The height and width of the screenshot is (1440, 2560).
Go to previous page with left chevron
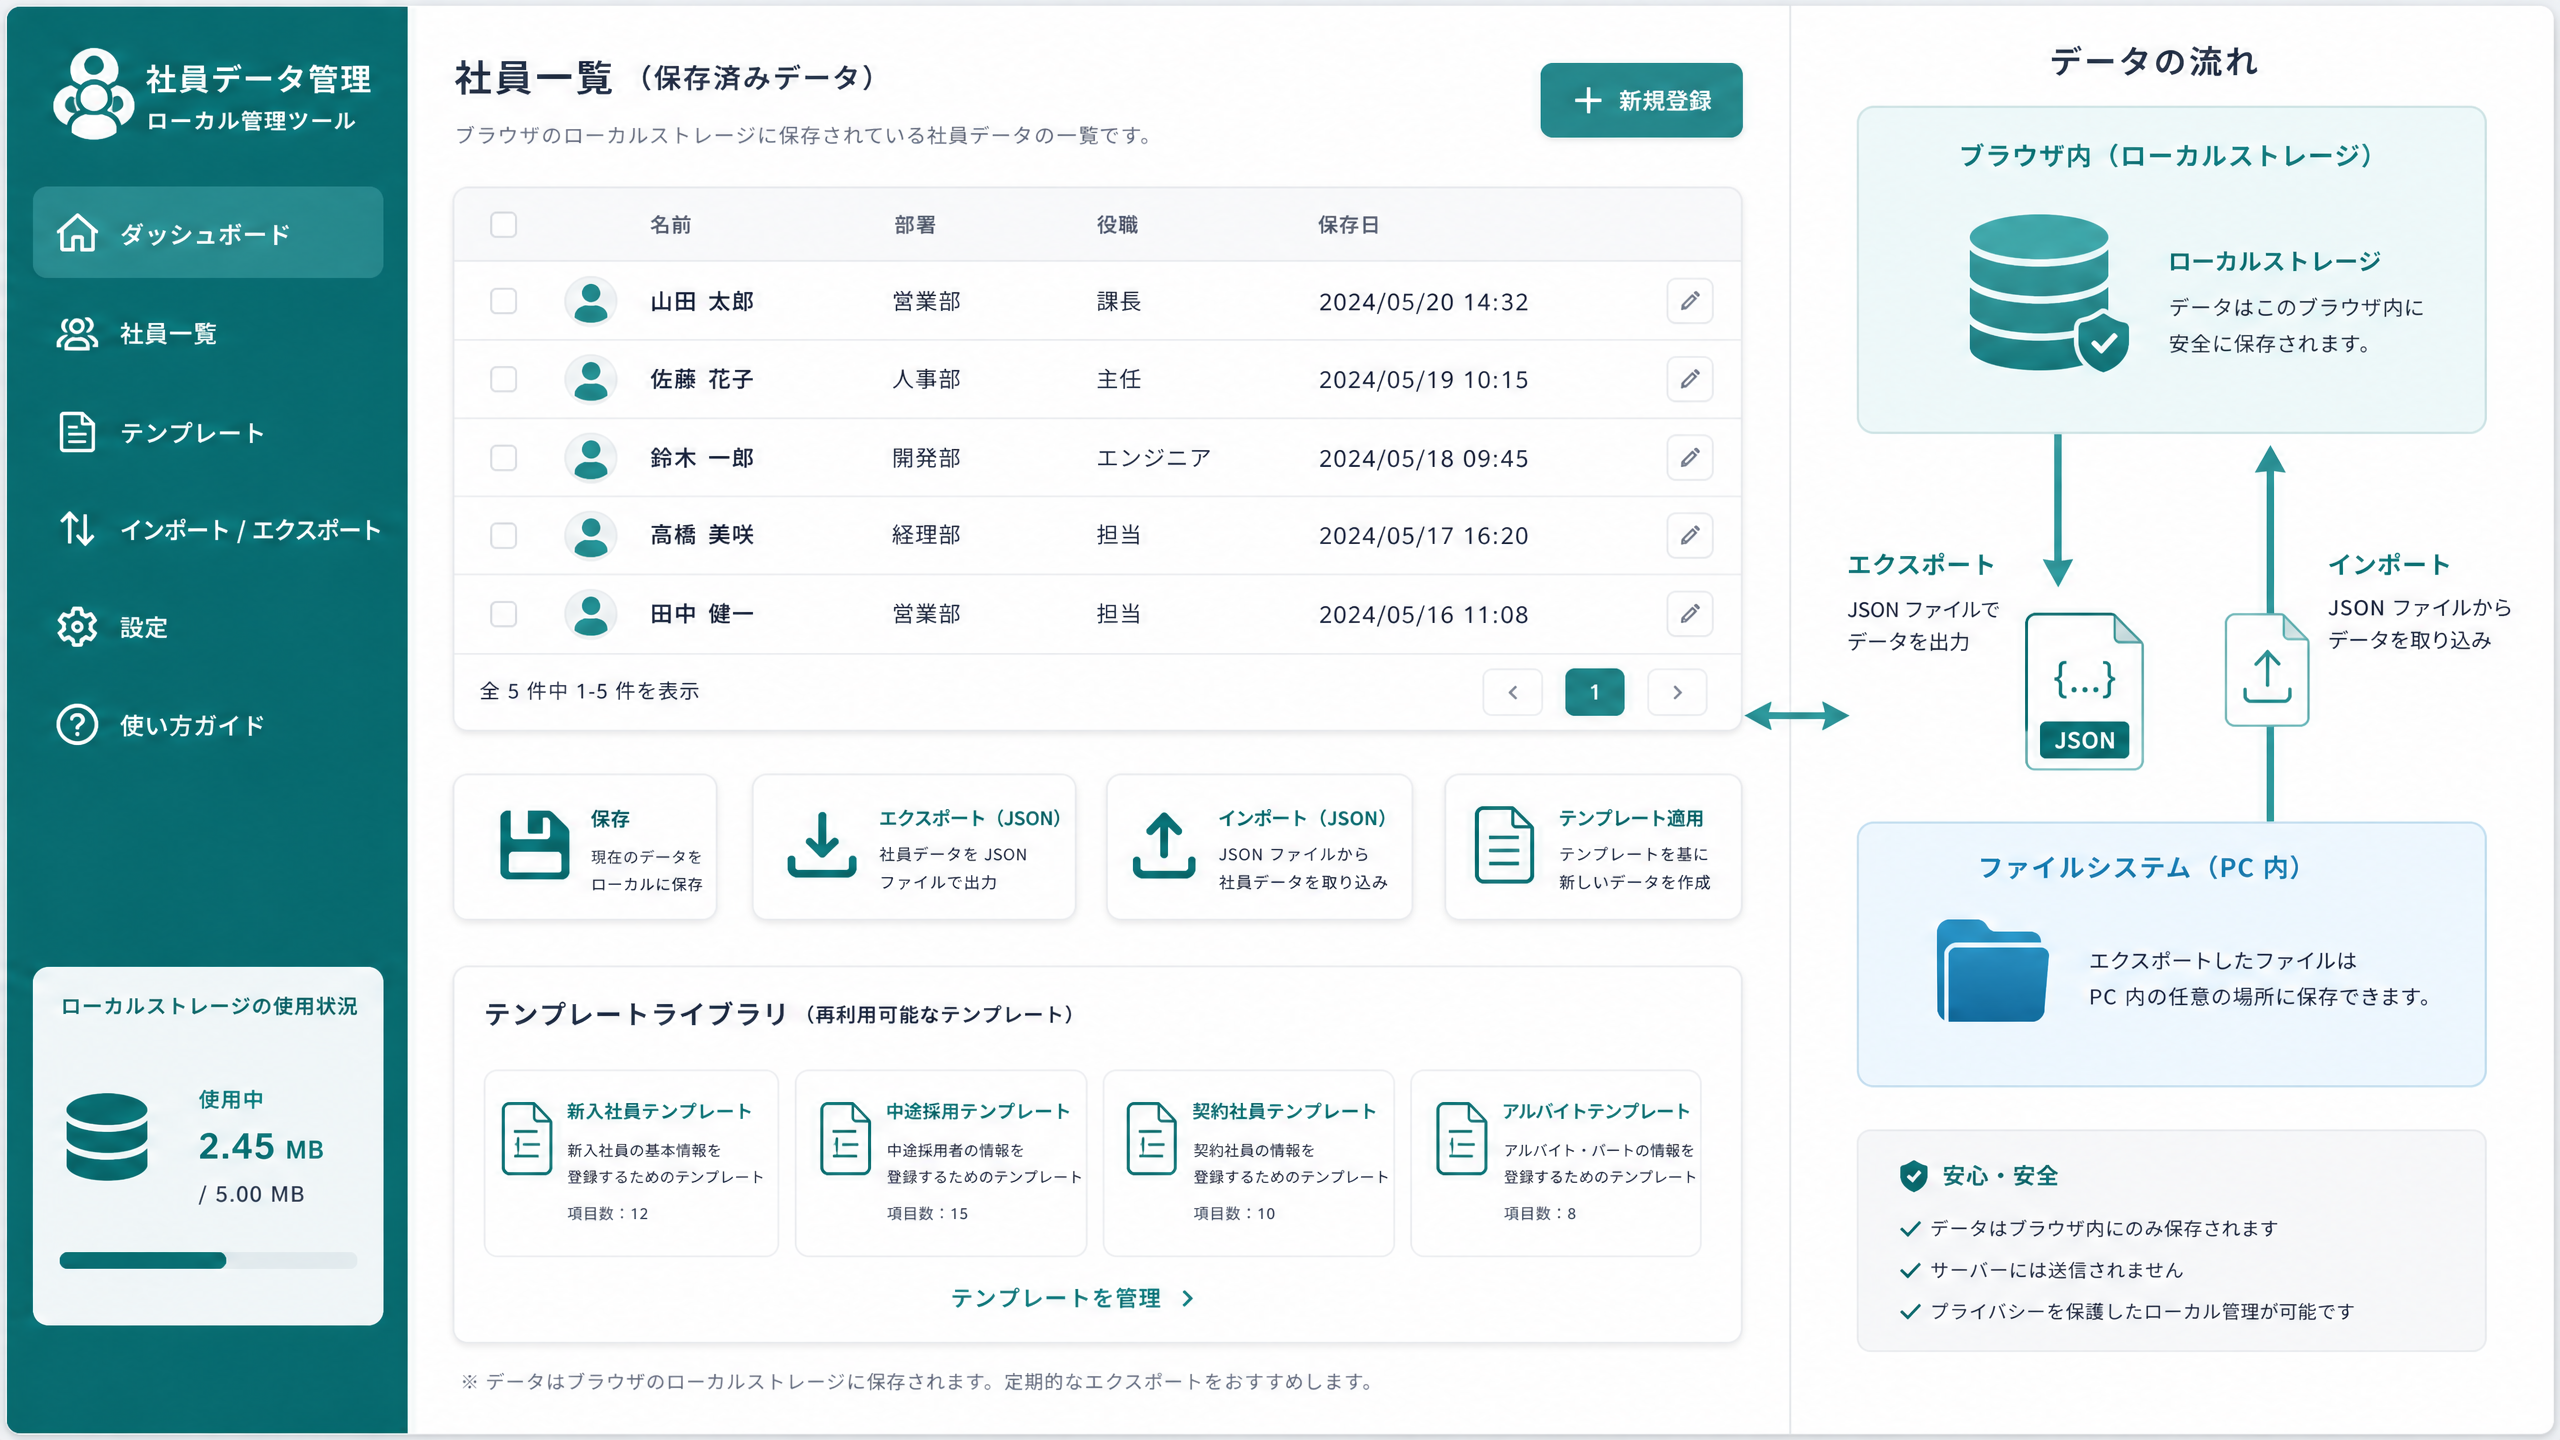point(1512,692)
